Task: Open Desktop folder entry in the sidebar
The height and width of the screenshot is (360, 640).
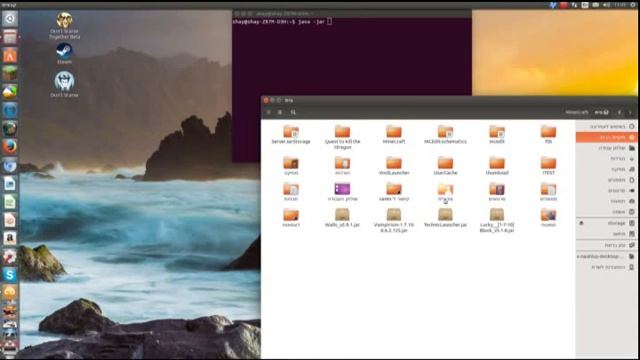Action: pos(607,148)
